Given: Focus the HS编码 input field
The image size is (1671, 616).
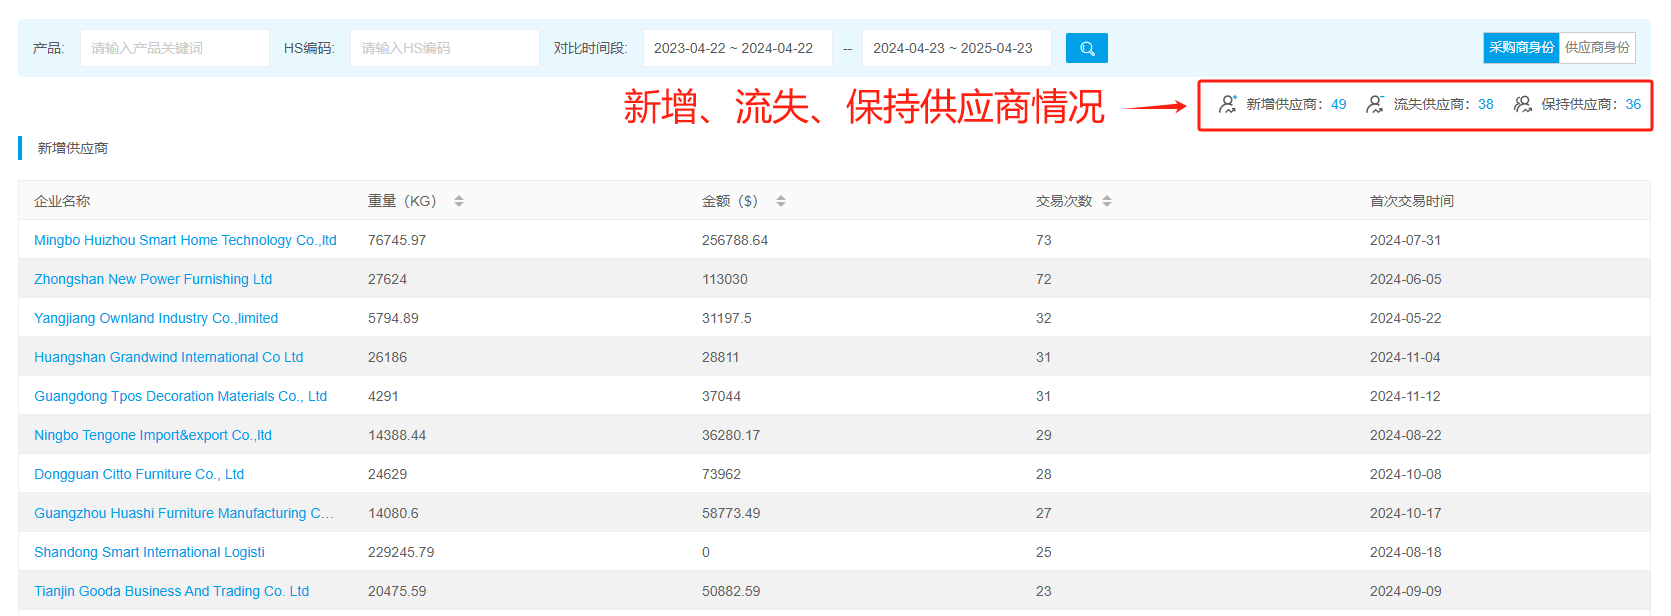Looking at the screenshot, I should [x=445, y=48].
